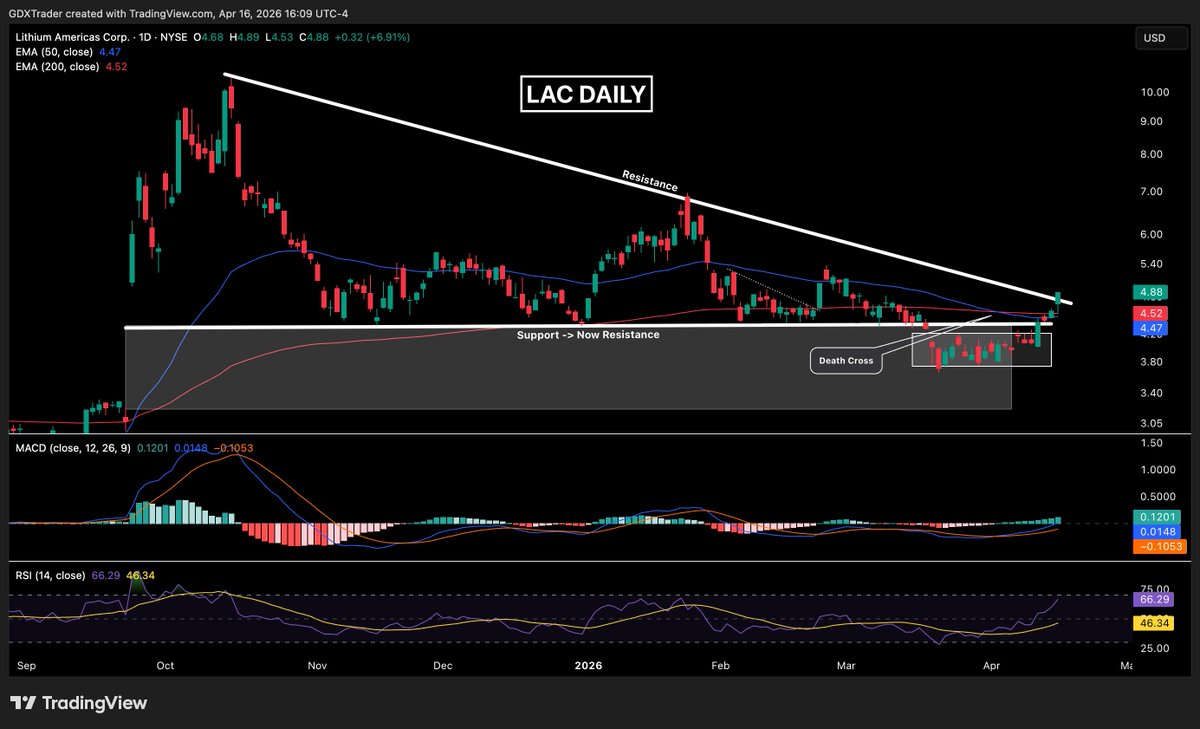Click the 8.00 price axis label

click(x=1152, y=154)
